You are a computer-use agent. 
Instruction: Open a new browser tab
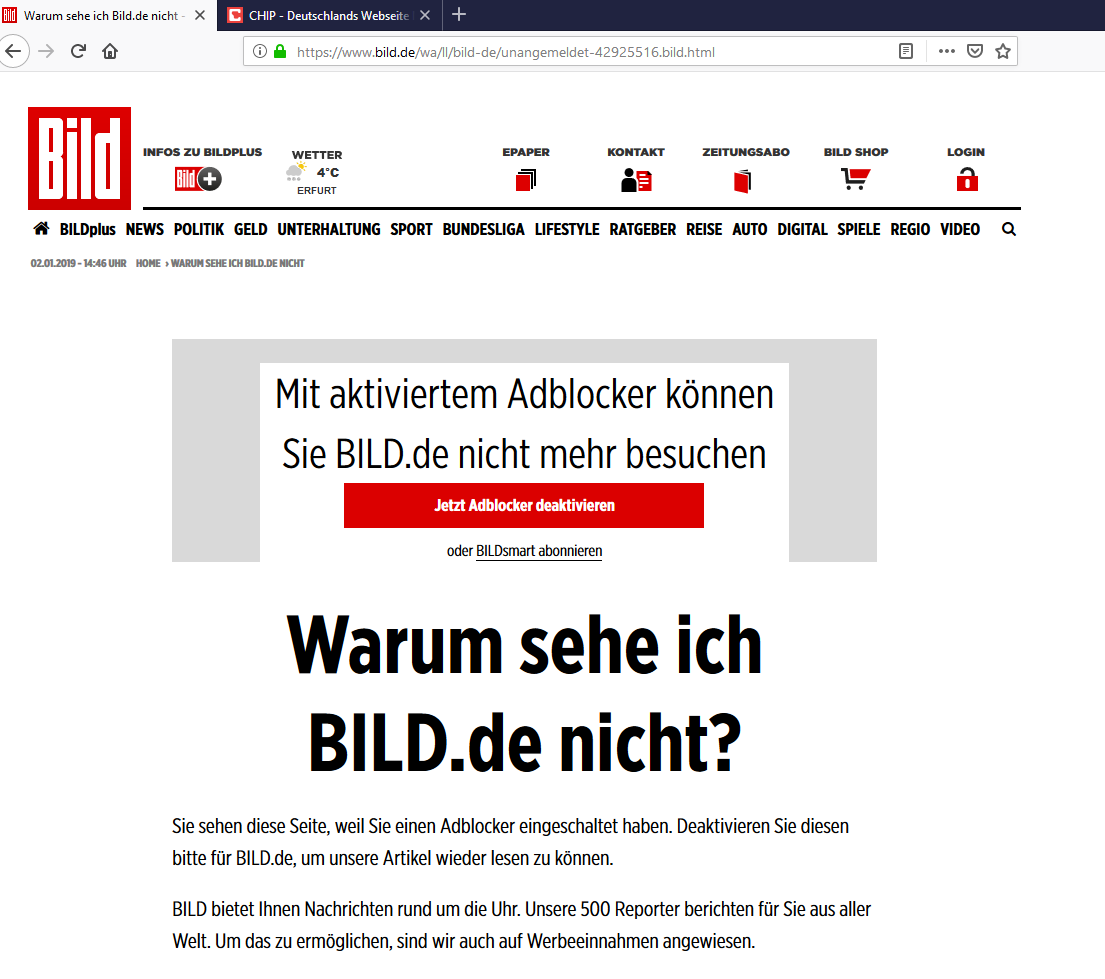click(x=459, y=14)
